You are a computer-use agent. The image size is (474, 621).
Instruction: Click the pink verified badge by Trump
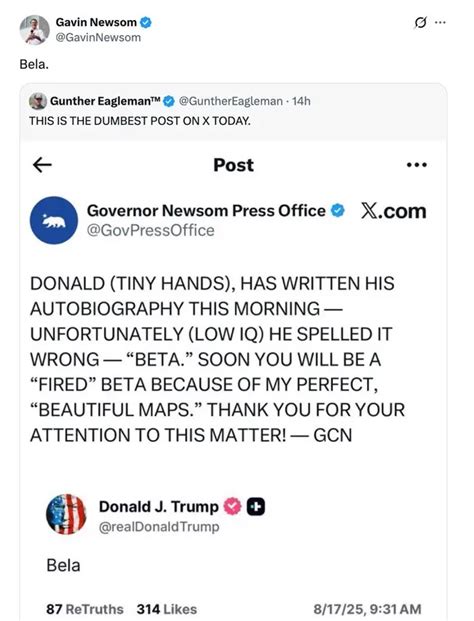pyautogui.click(x=232, y=507)
